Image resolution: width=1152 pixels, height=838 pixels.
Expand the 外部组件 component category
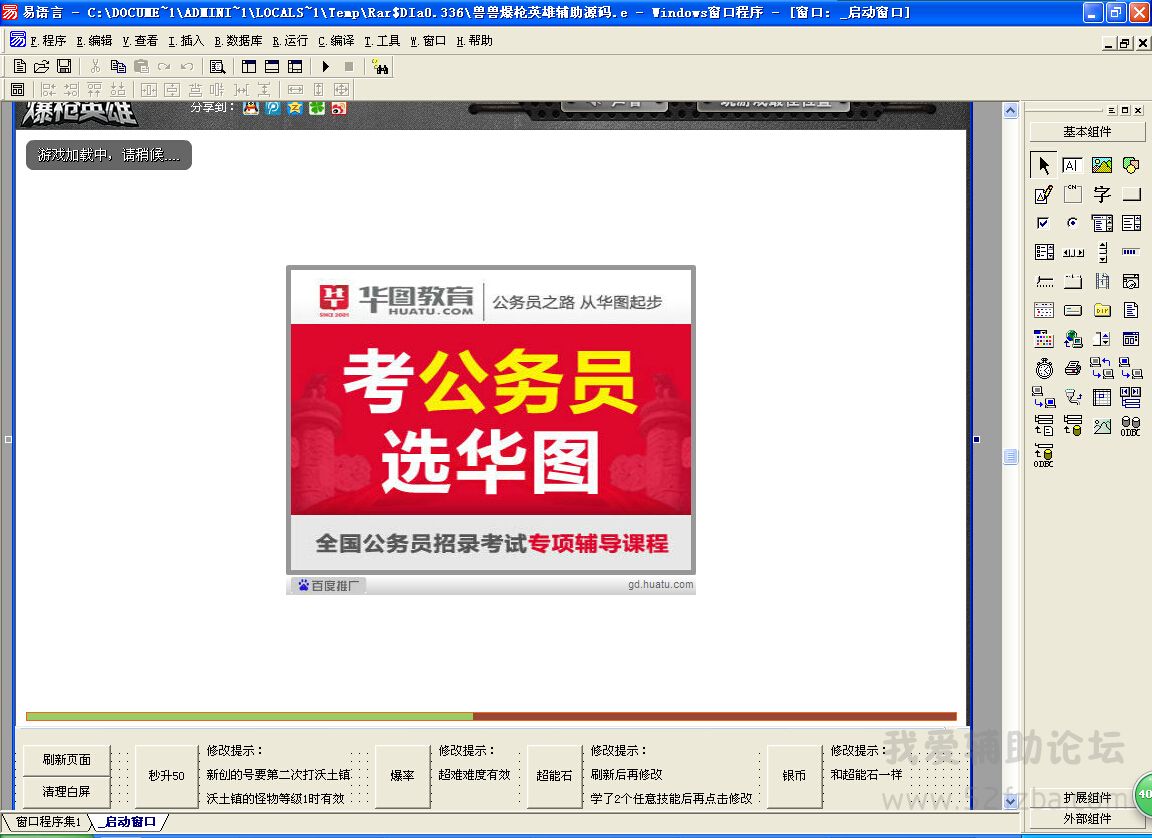(x=1087, y=819)
